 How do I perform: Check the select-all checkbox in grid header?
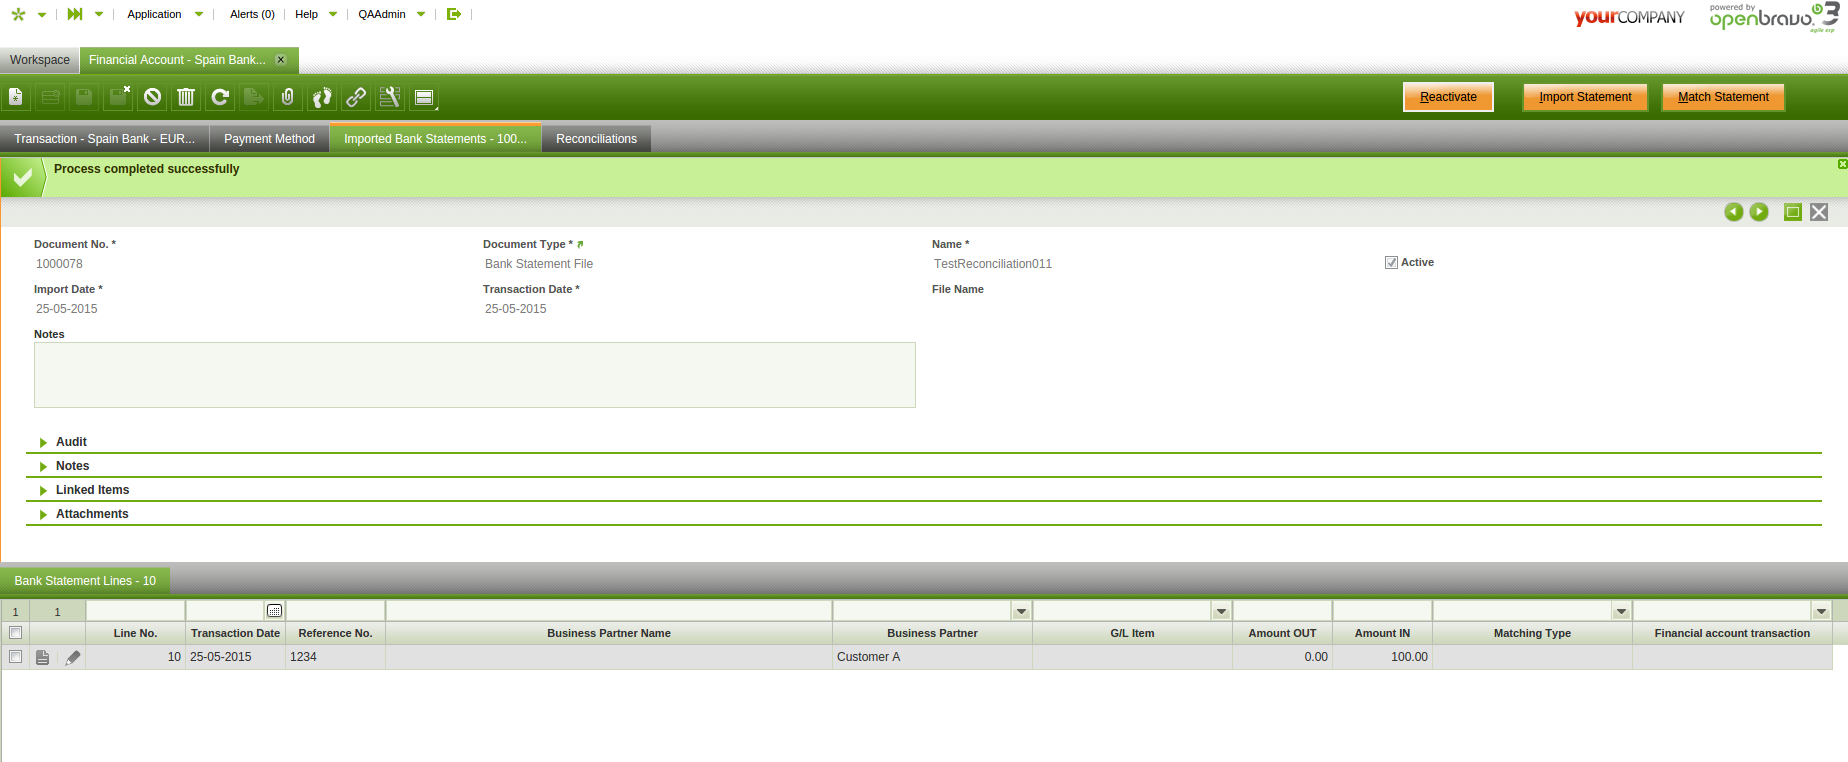(15, 633)
